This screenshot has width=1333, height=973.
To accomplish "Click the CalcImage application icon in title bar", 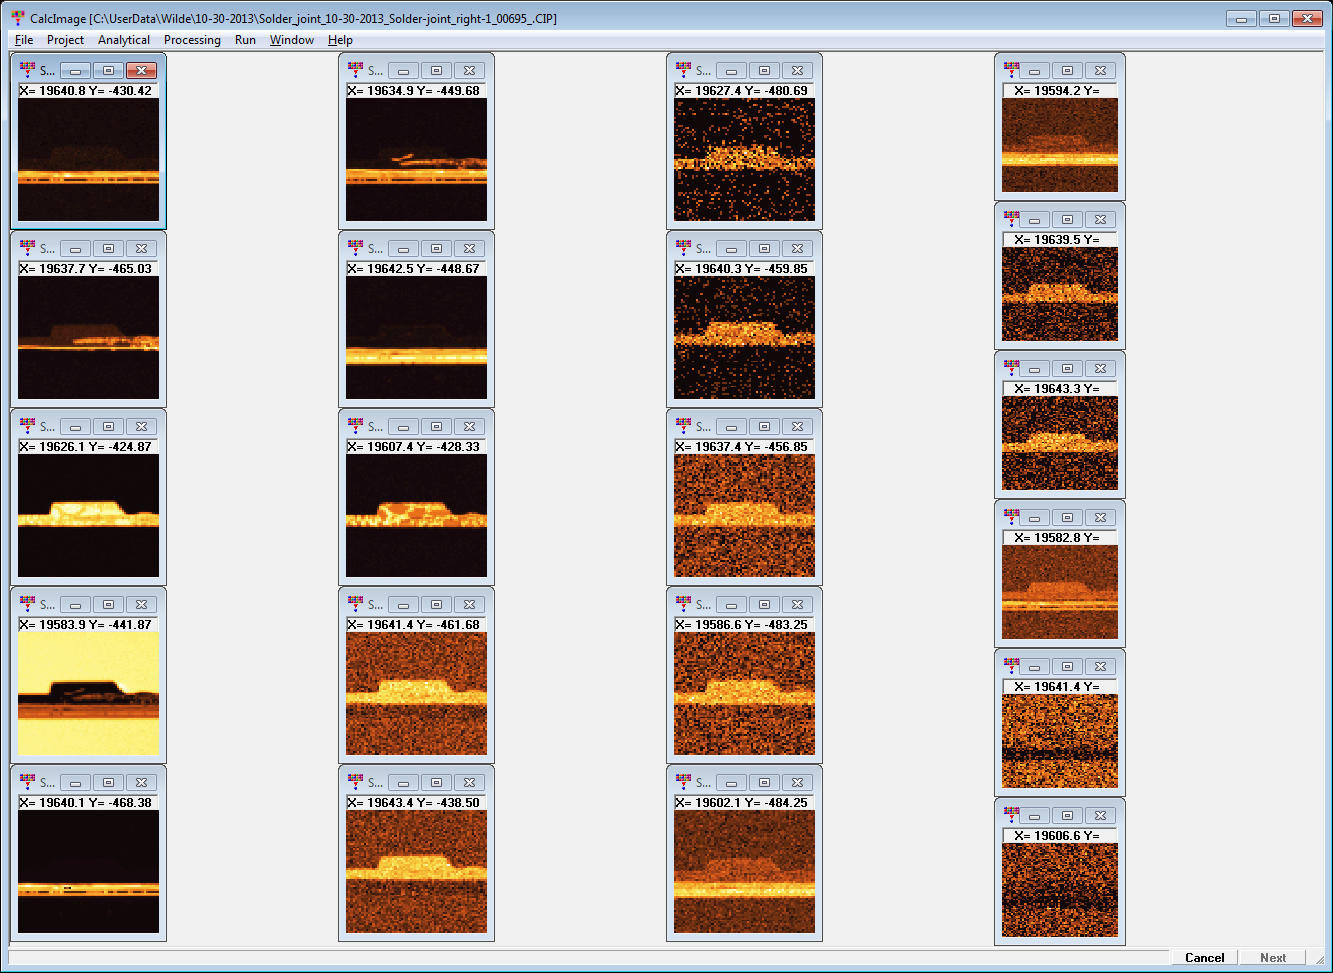I will (17, 18).
